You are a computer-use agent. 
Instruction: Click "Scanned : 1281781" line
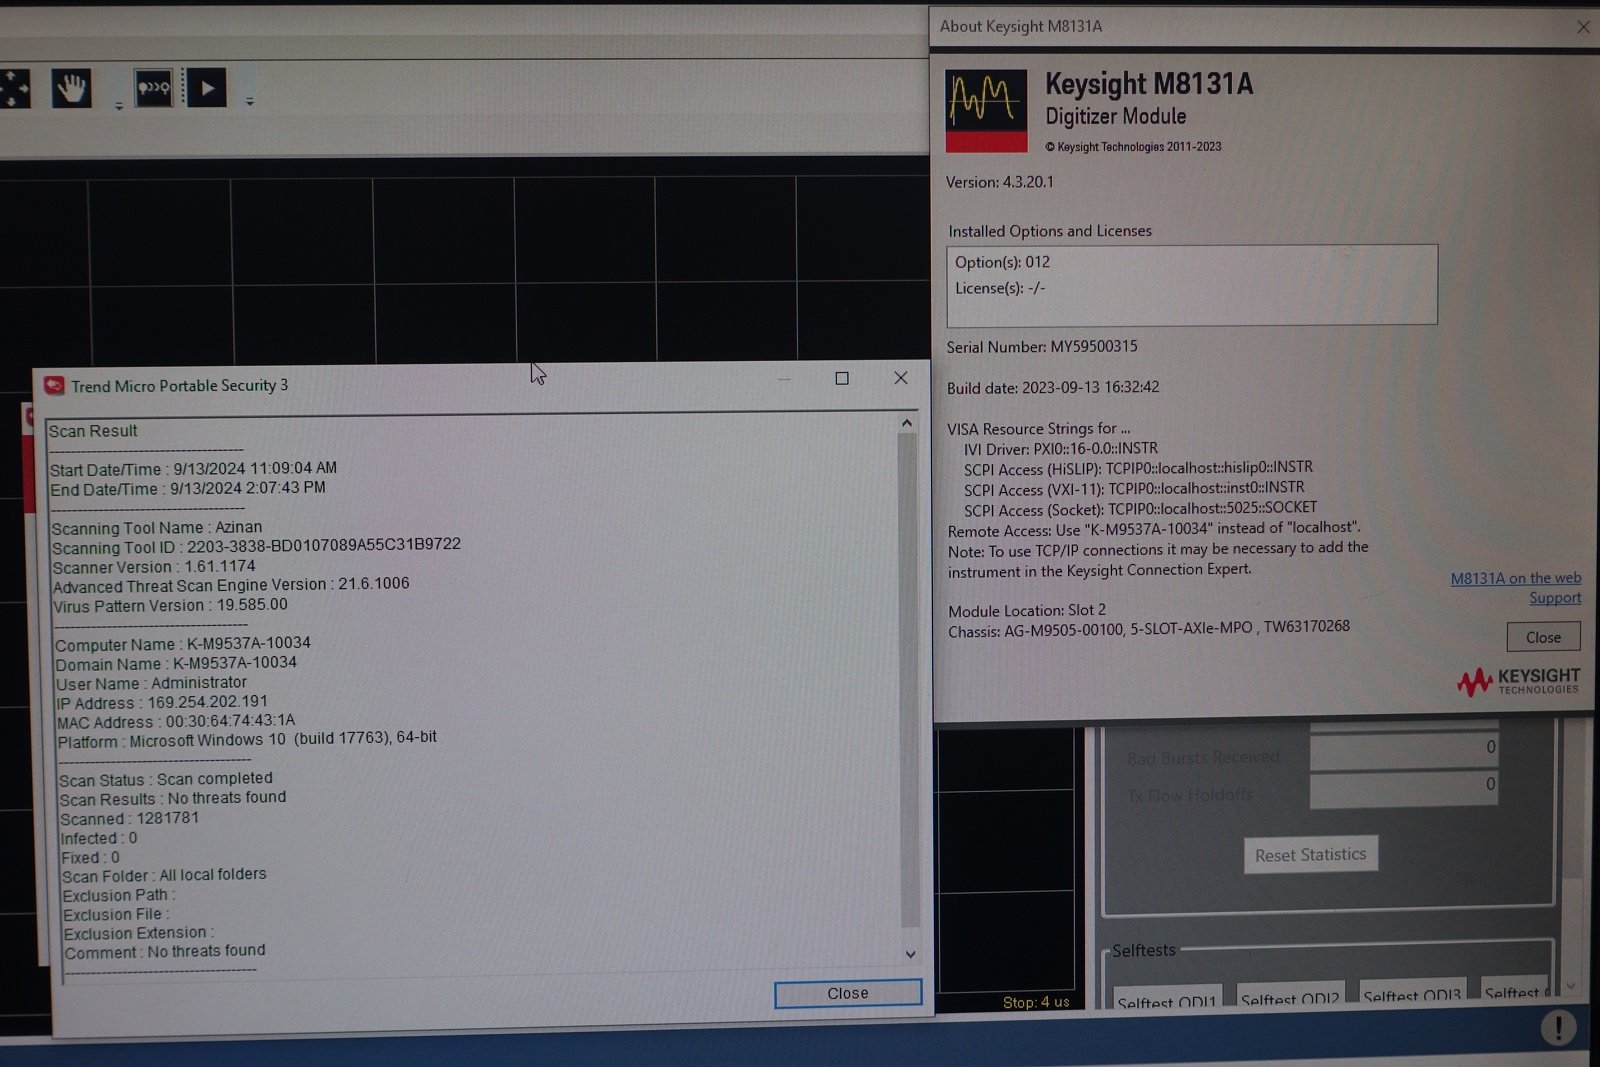pyautogui.click(x=130, y=818)
